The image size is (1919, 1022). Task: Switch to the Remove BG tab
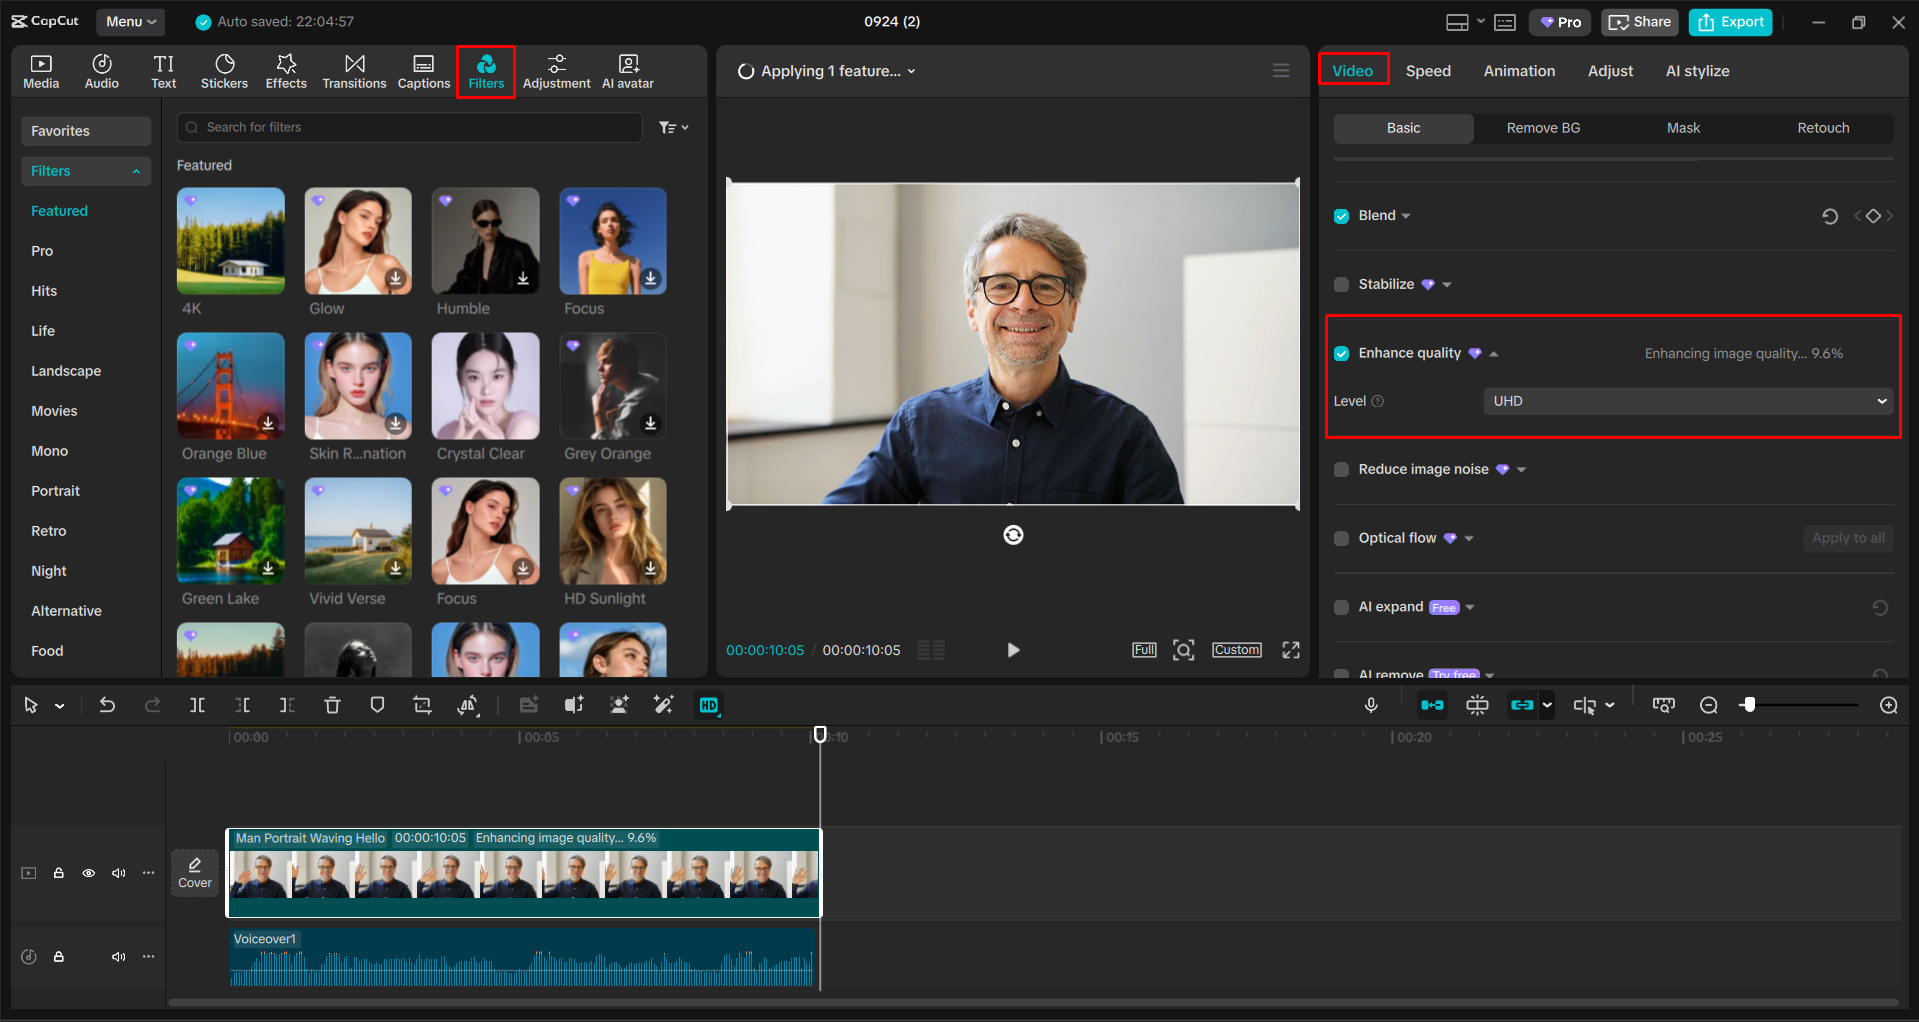coord(1542,128)
